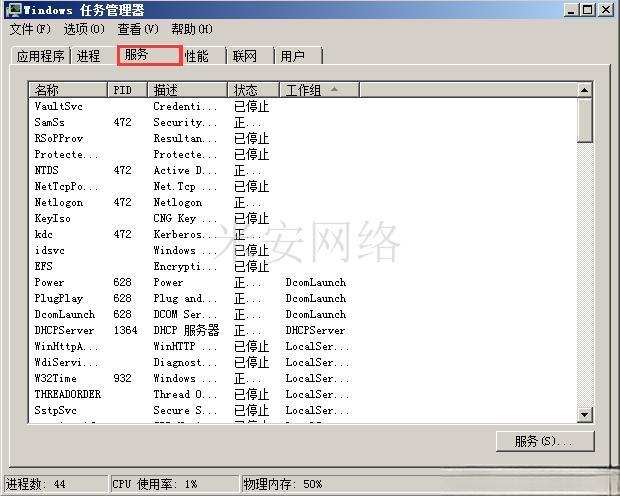Screen dimensions: 620x496
Task: Sort by the 状态 column header
Action: point(253,90)
